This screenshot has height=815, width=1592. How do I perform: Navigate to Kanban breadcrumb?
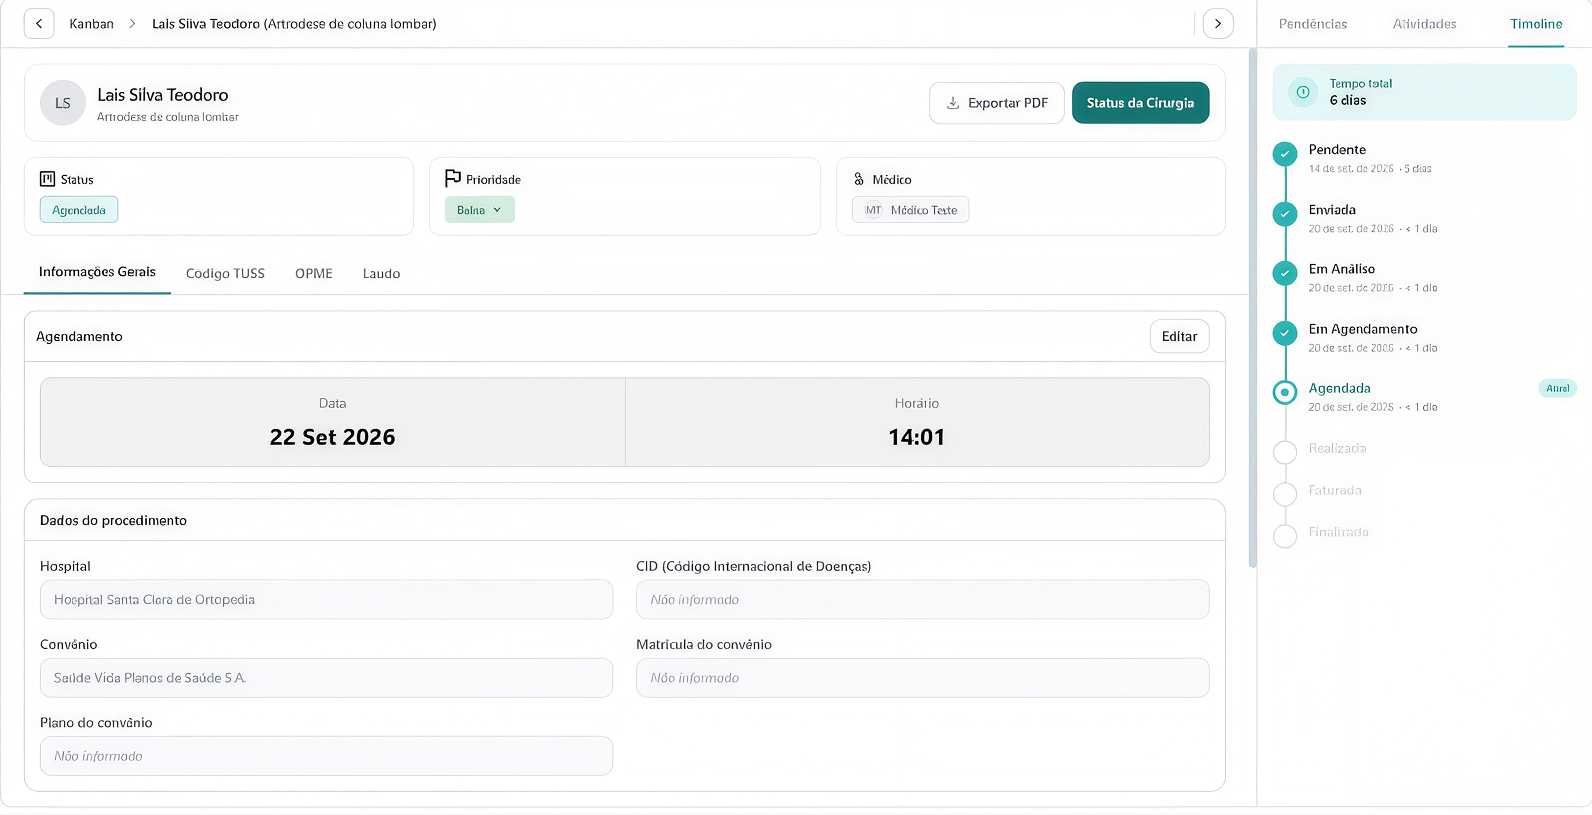tap(91, 24)
